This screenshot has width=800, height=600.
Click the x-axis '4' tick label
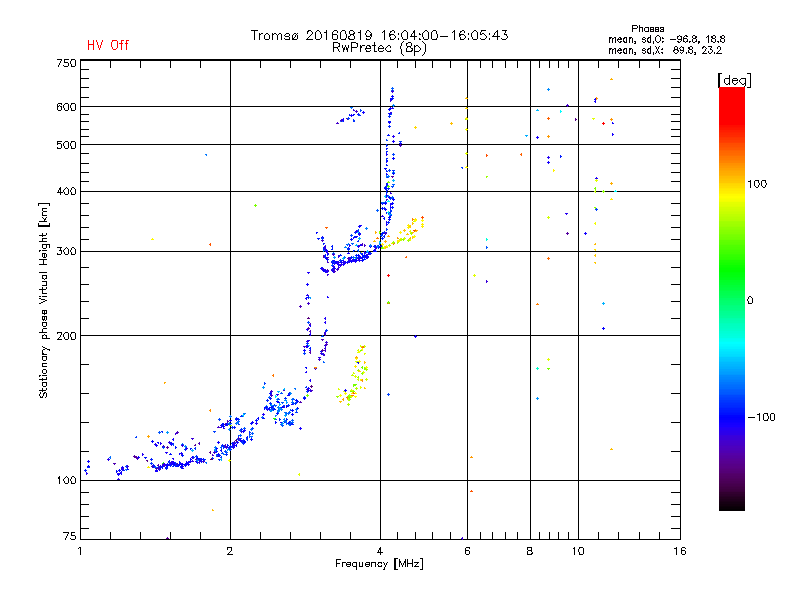tap(380, 551)
